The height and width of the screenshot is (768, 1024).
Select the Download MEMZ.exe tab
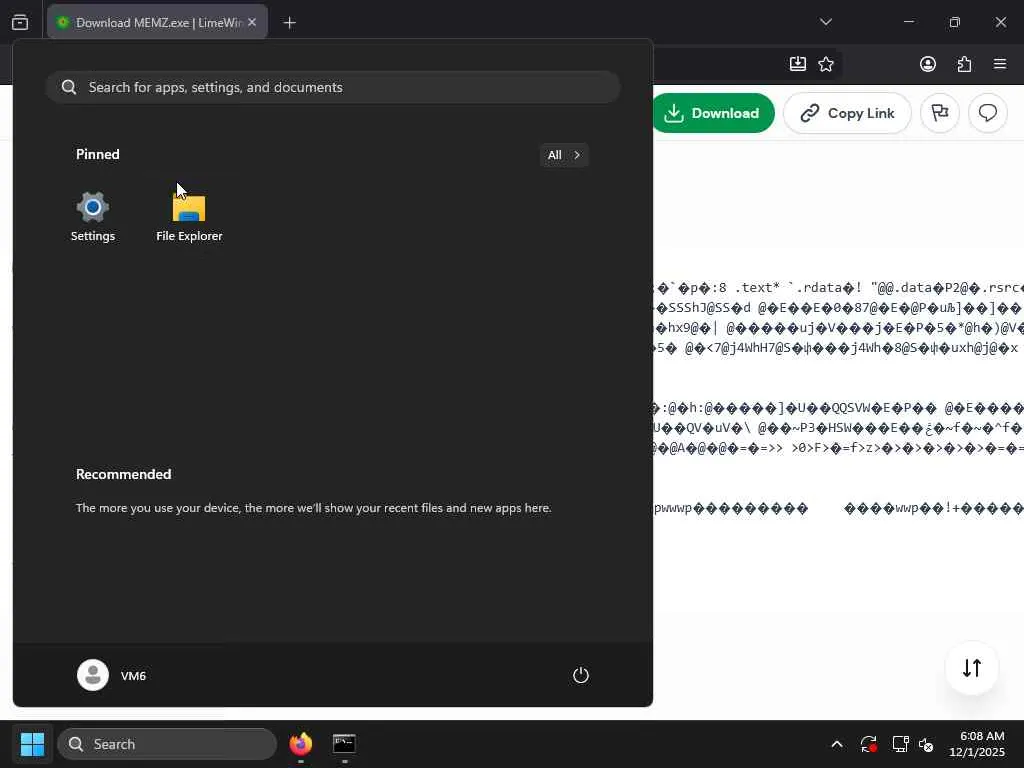tap(157, 22)
